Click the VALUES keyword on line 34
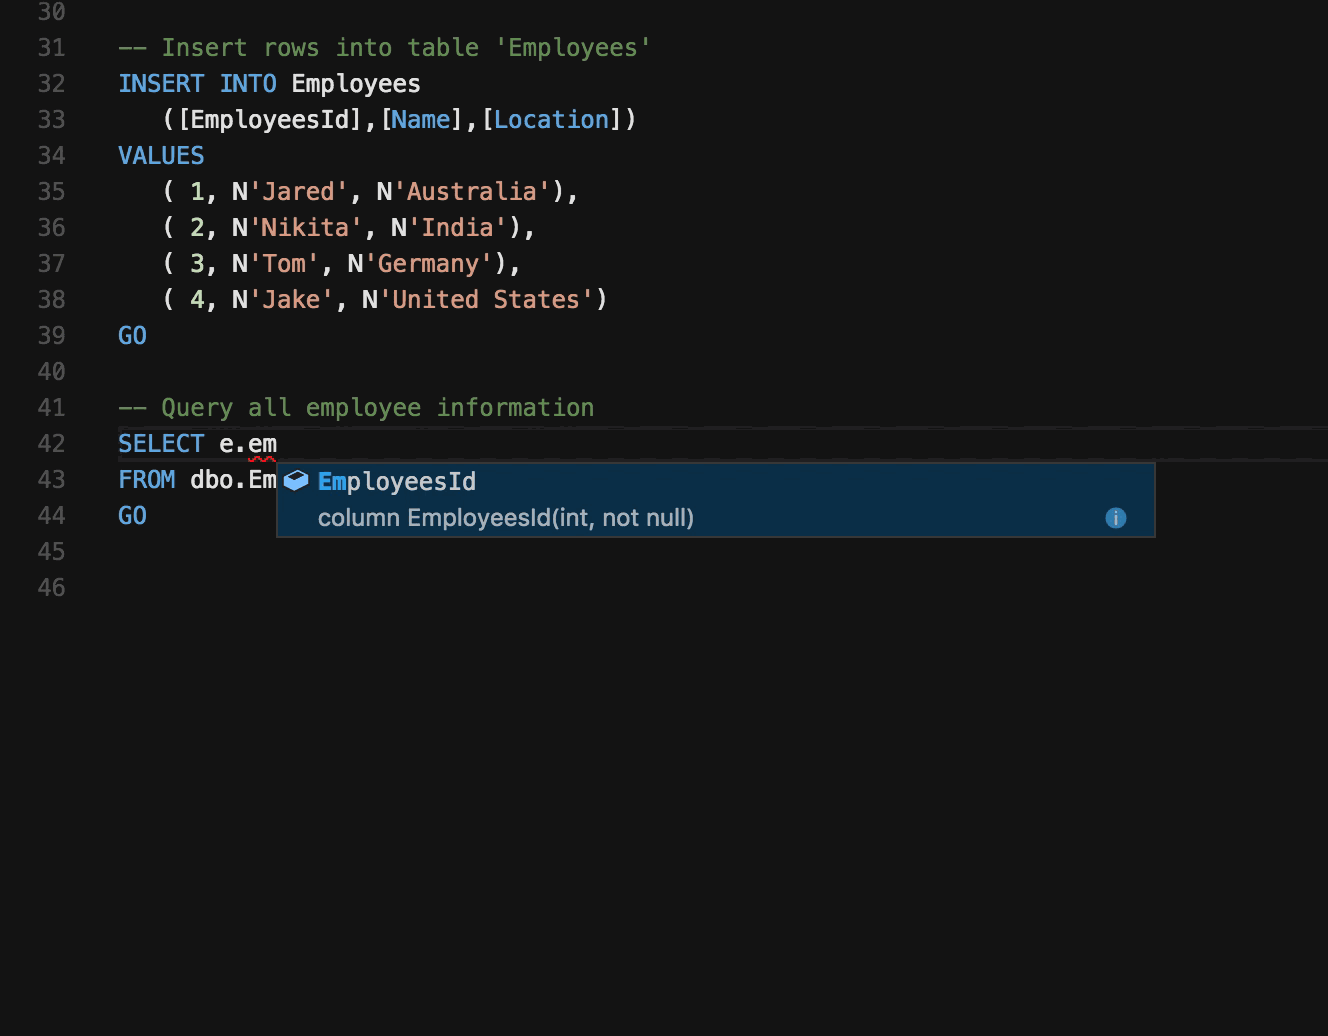The height and width of the screenshot is (1036, 1328). click(x=161, y=155)
